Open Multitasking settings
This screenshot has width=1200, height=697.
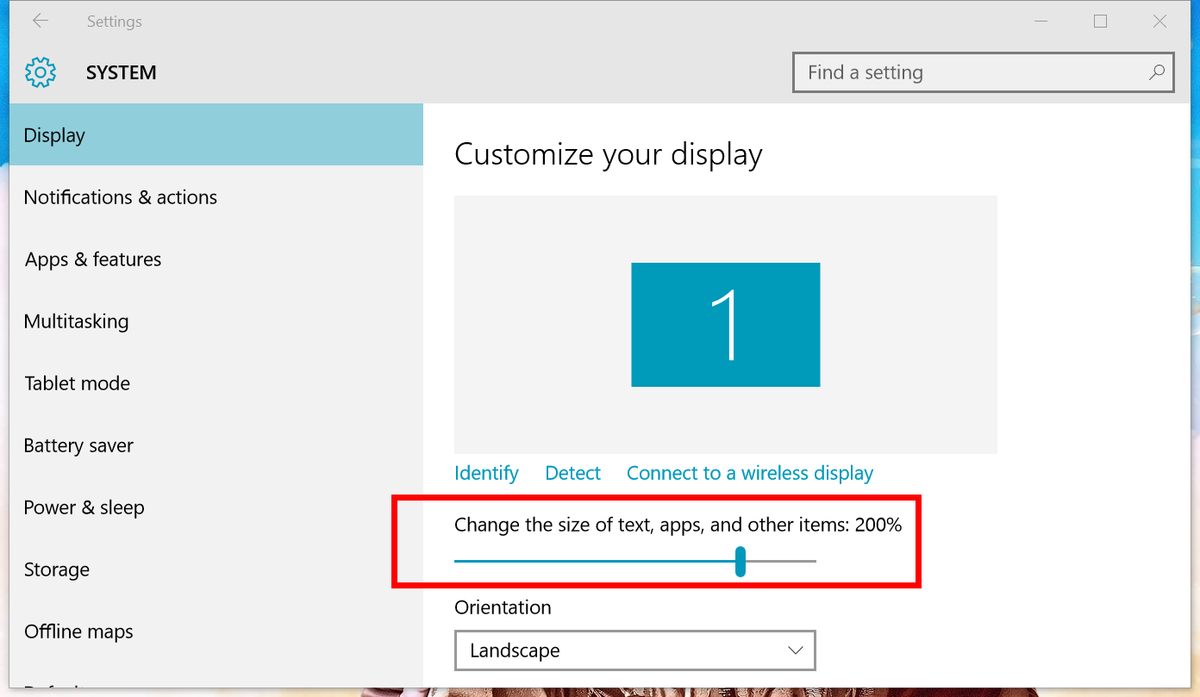[76, 321]
